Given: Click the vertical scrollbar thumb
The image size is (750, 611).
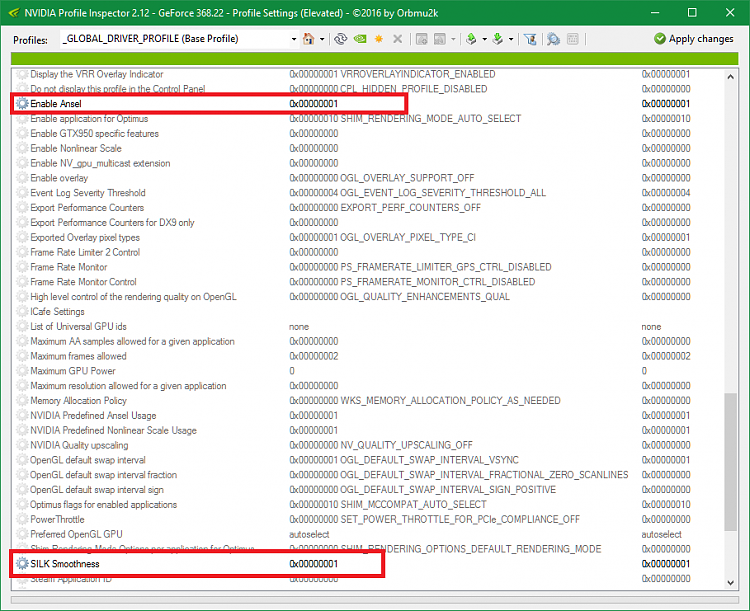Looking at the screenshot, I should (x=730, y=462).
